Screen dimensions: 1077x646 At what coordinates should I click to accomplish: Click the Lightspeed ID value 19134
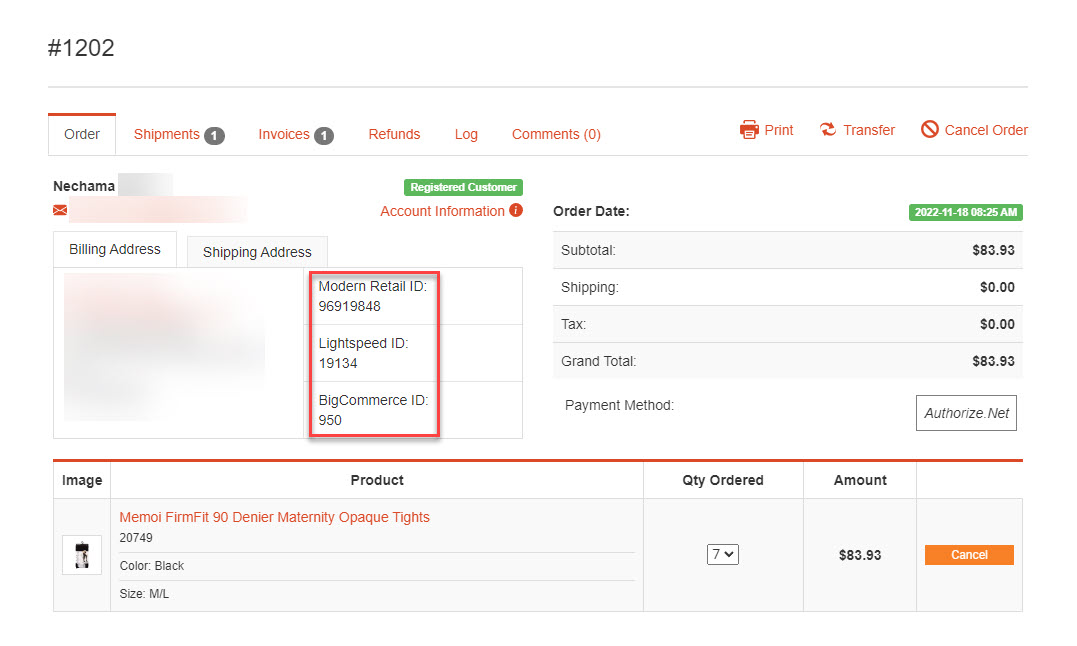pos(338,363)
